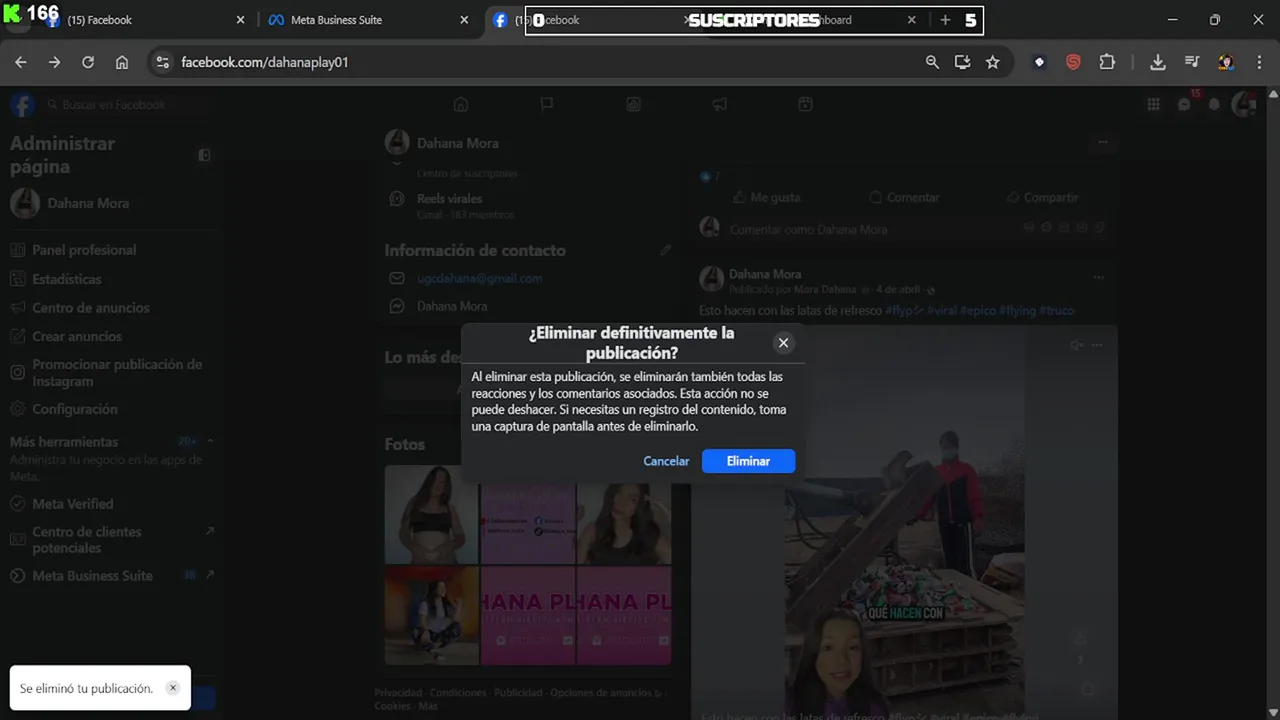Collapse the Administrar página sidebar

click(x=204, y=155)
